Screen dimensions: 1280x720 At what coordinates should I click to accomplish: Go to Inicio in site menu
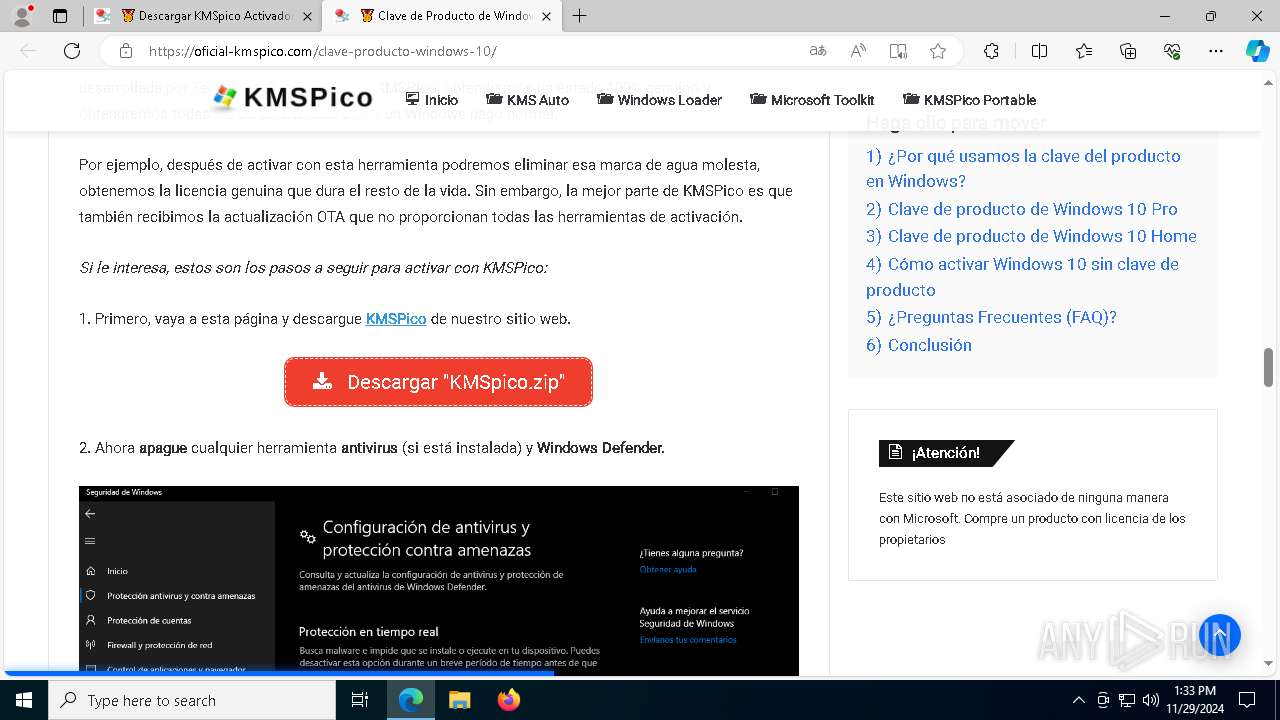pos(432,99)
